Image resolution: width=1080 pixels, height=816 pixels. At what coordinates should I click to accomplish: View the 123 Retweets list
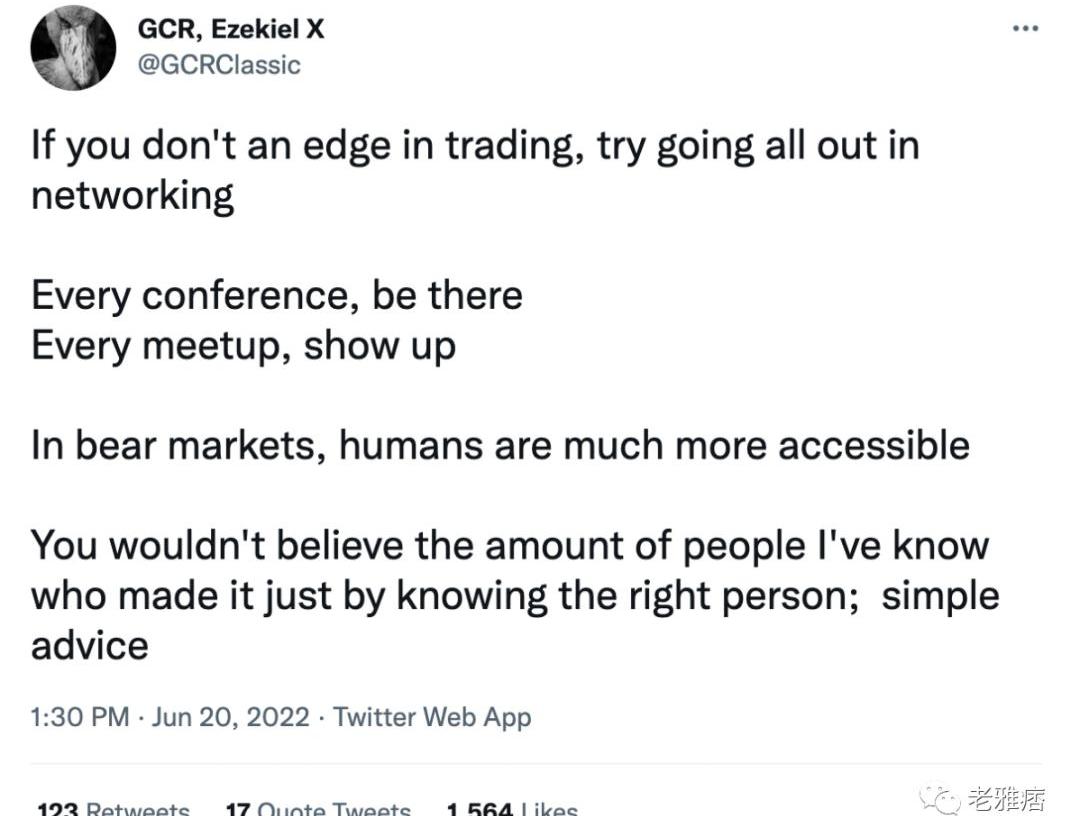coord(112,808)
